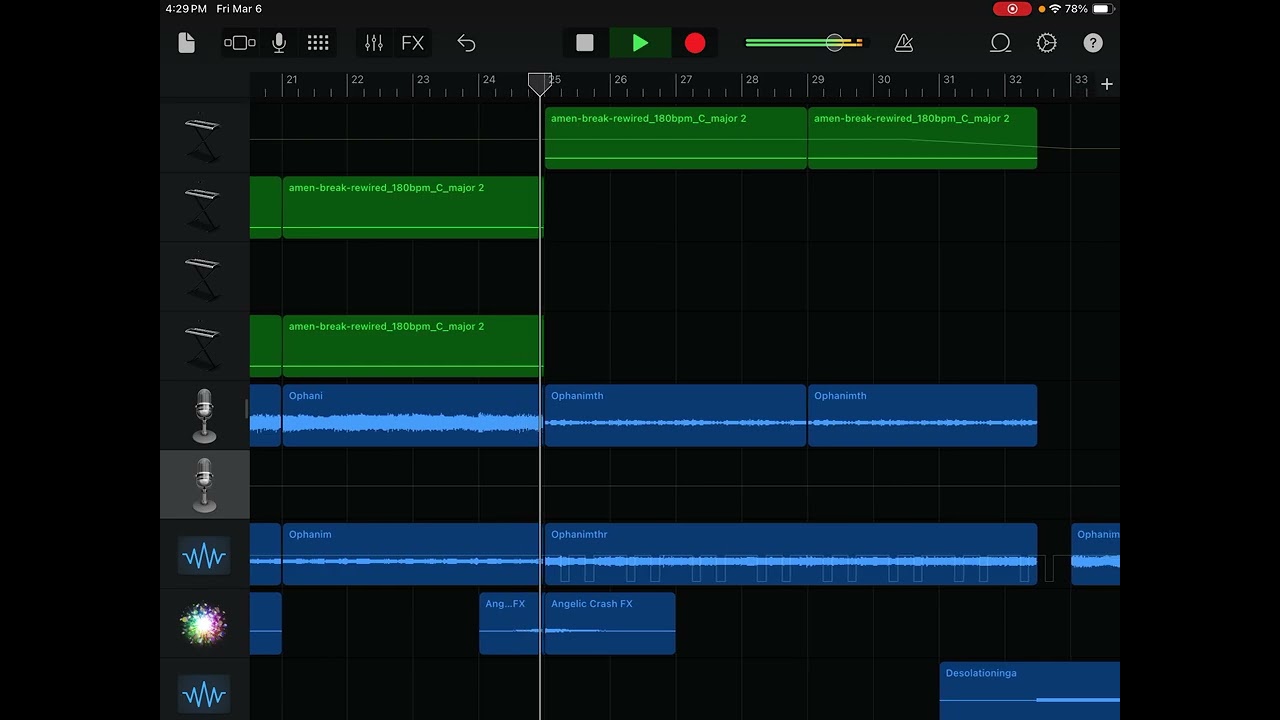Select the empty keyboard track header
This screenshot has width=1280, height=720.
click(x=204, y=277)
